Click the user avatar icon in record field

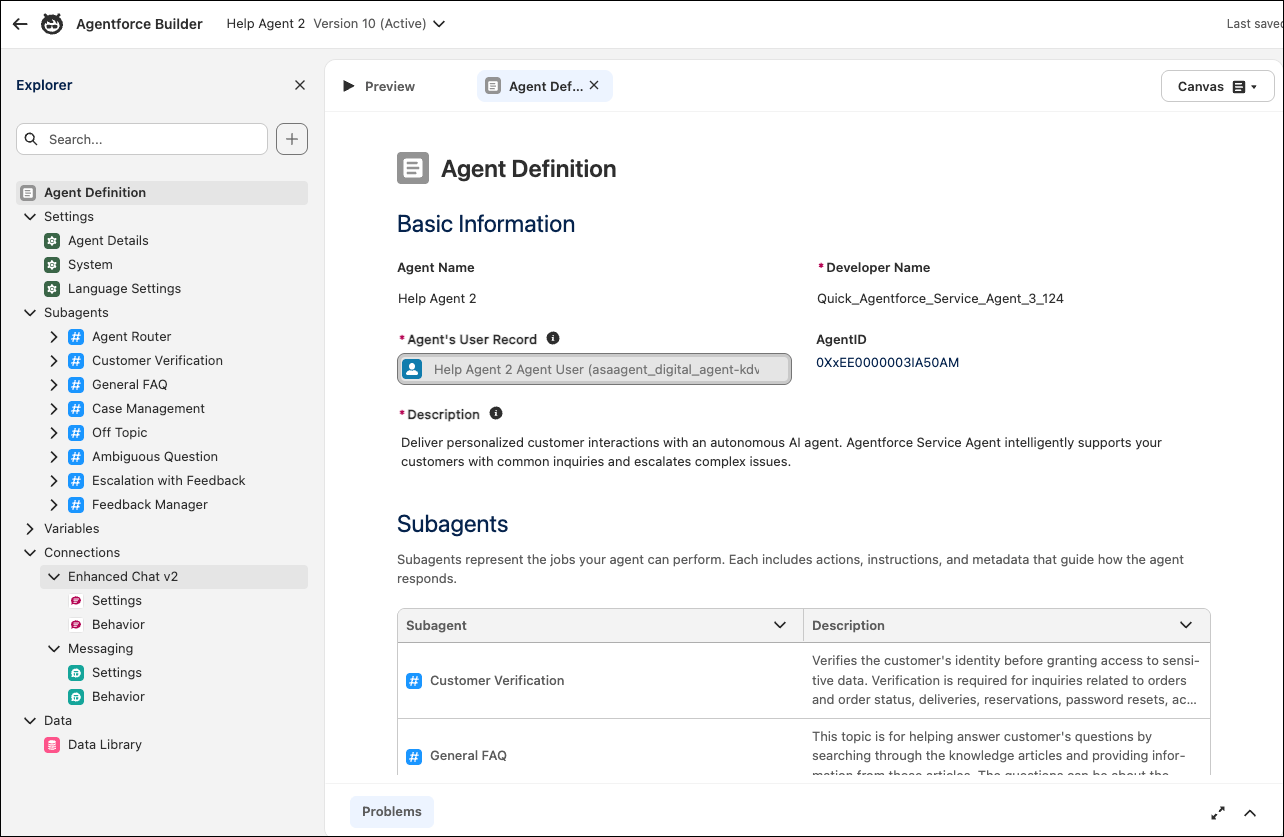pos(412,369)
